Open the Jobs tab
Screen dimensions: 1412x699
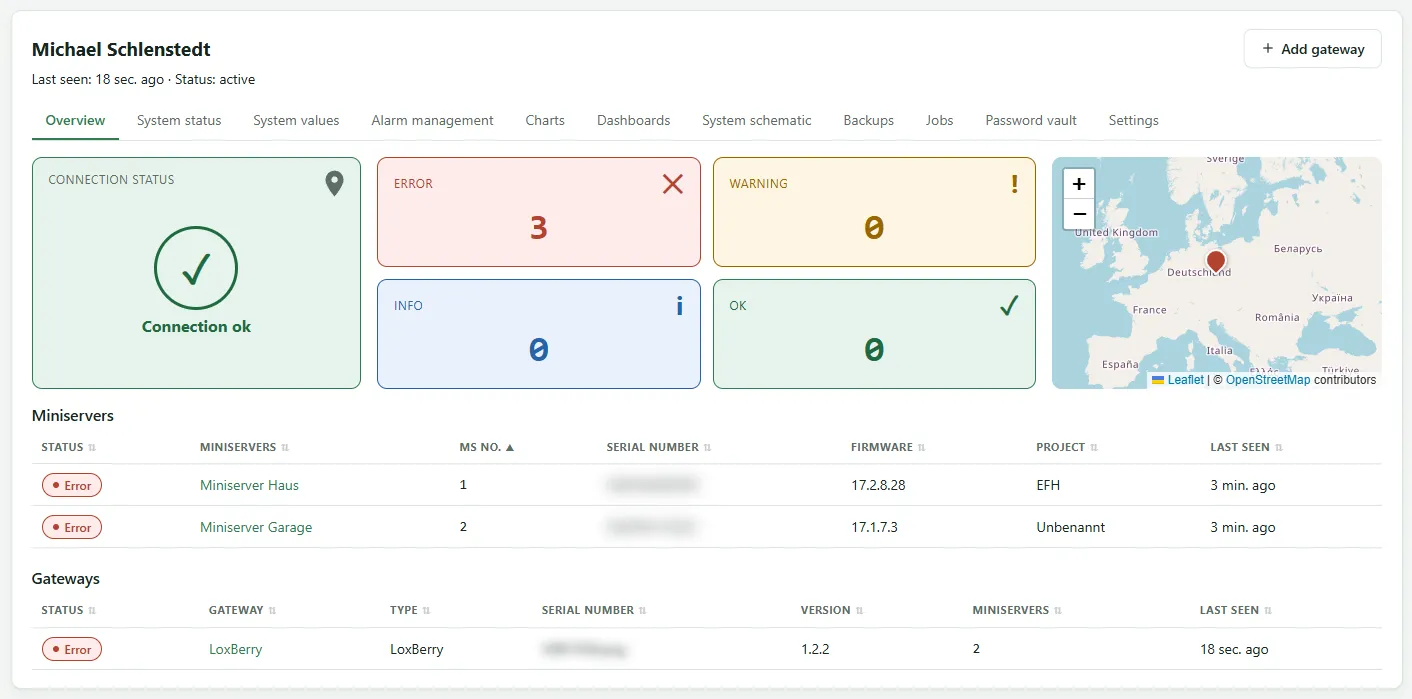pos(939,120)
